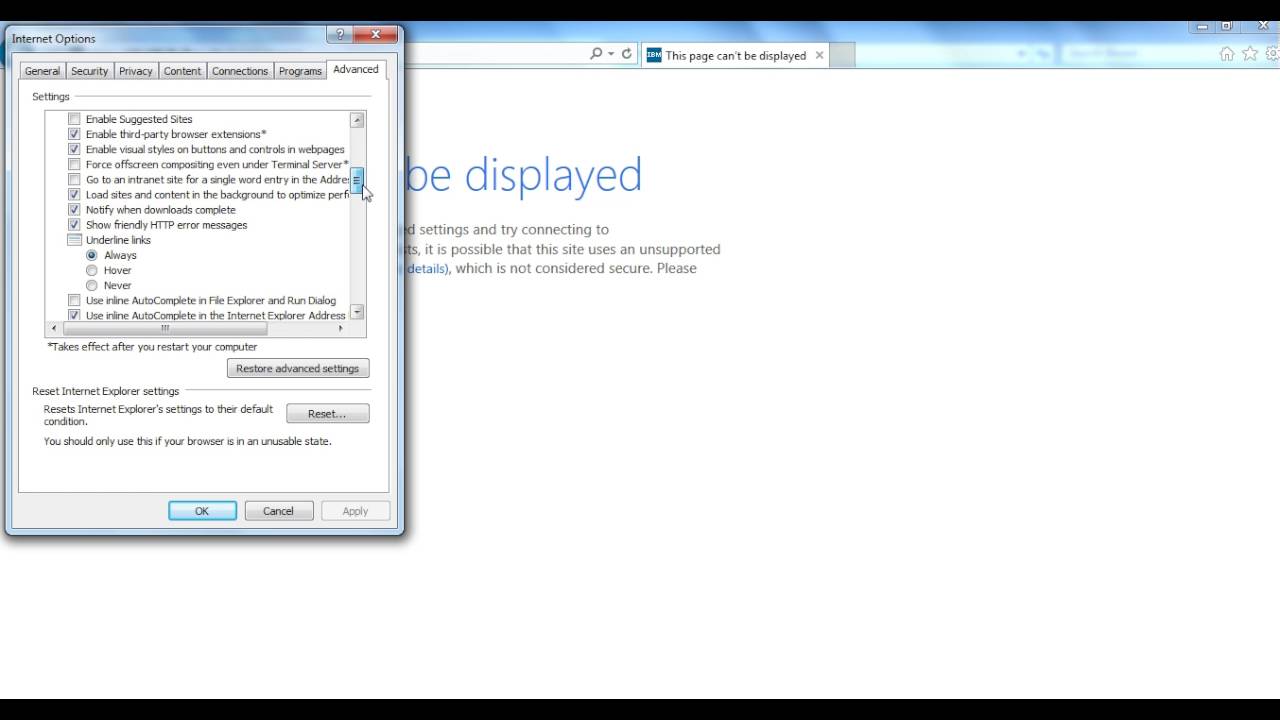Uncheck Enable third-party browser extensions
This screenshot has height=720, width=1280.
tap(74, 134)
